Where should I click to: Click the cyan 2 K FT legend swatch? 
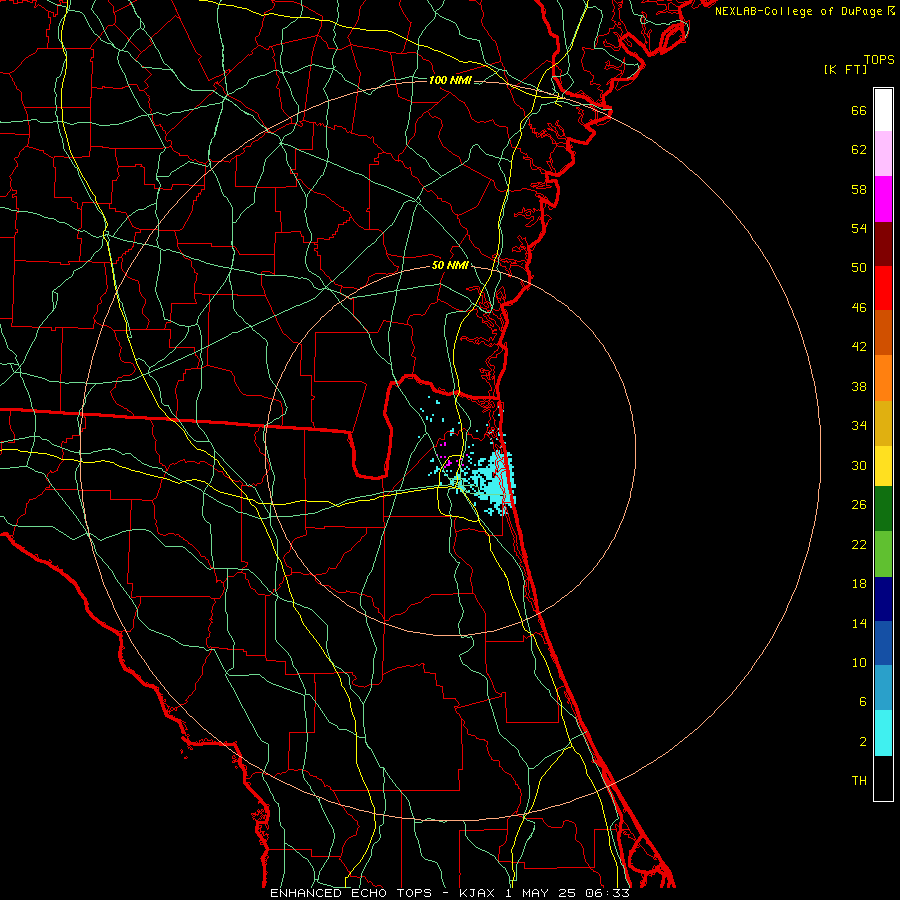point(883,733)
